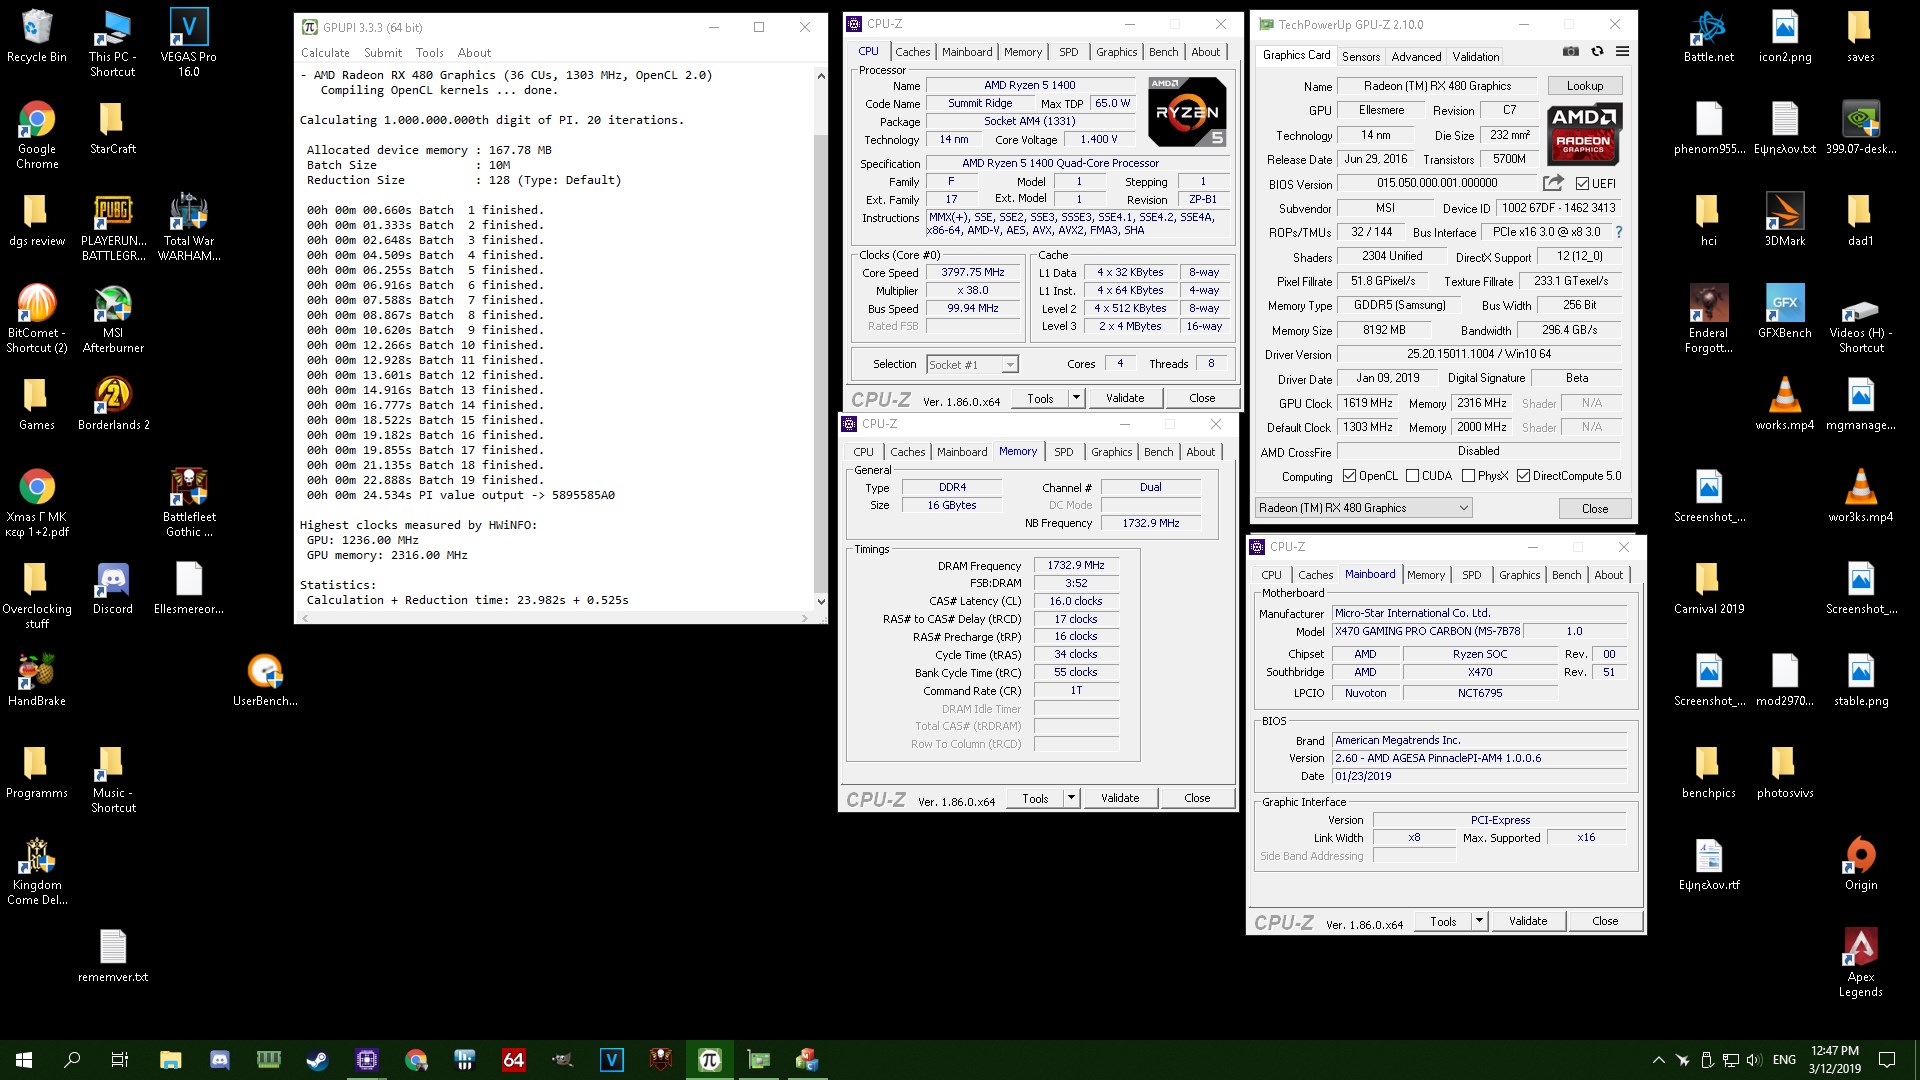The height and width of the screenshot is (1080, 1920).
Task: Click the GPU-Z refresh icon
Action: (1597, 52)
